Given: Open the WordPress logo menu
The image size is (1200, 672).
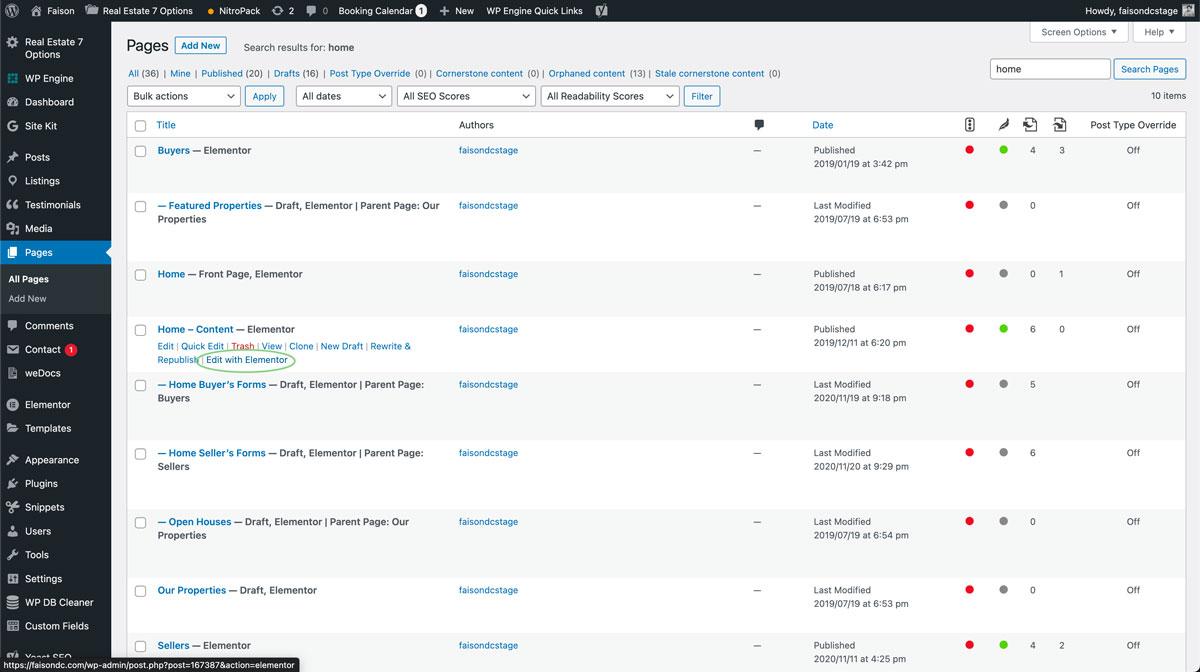Looking at the screenshot, I should 12,11.
